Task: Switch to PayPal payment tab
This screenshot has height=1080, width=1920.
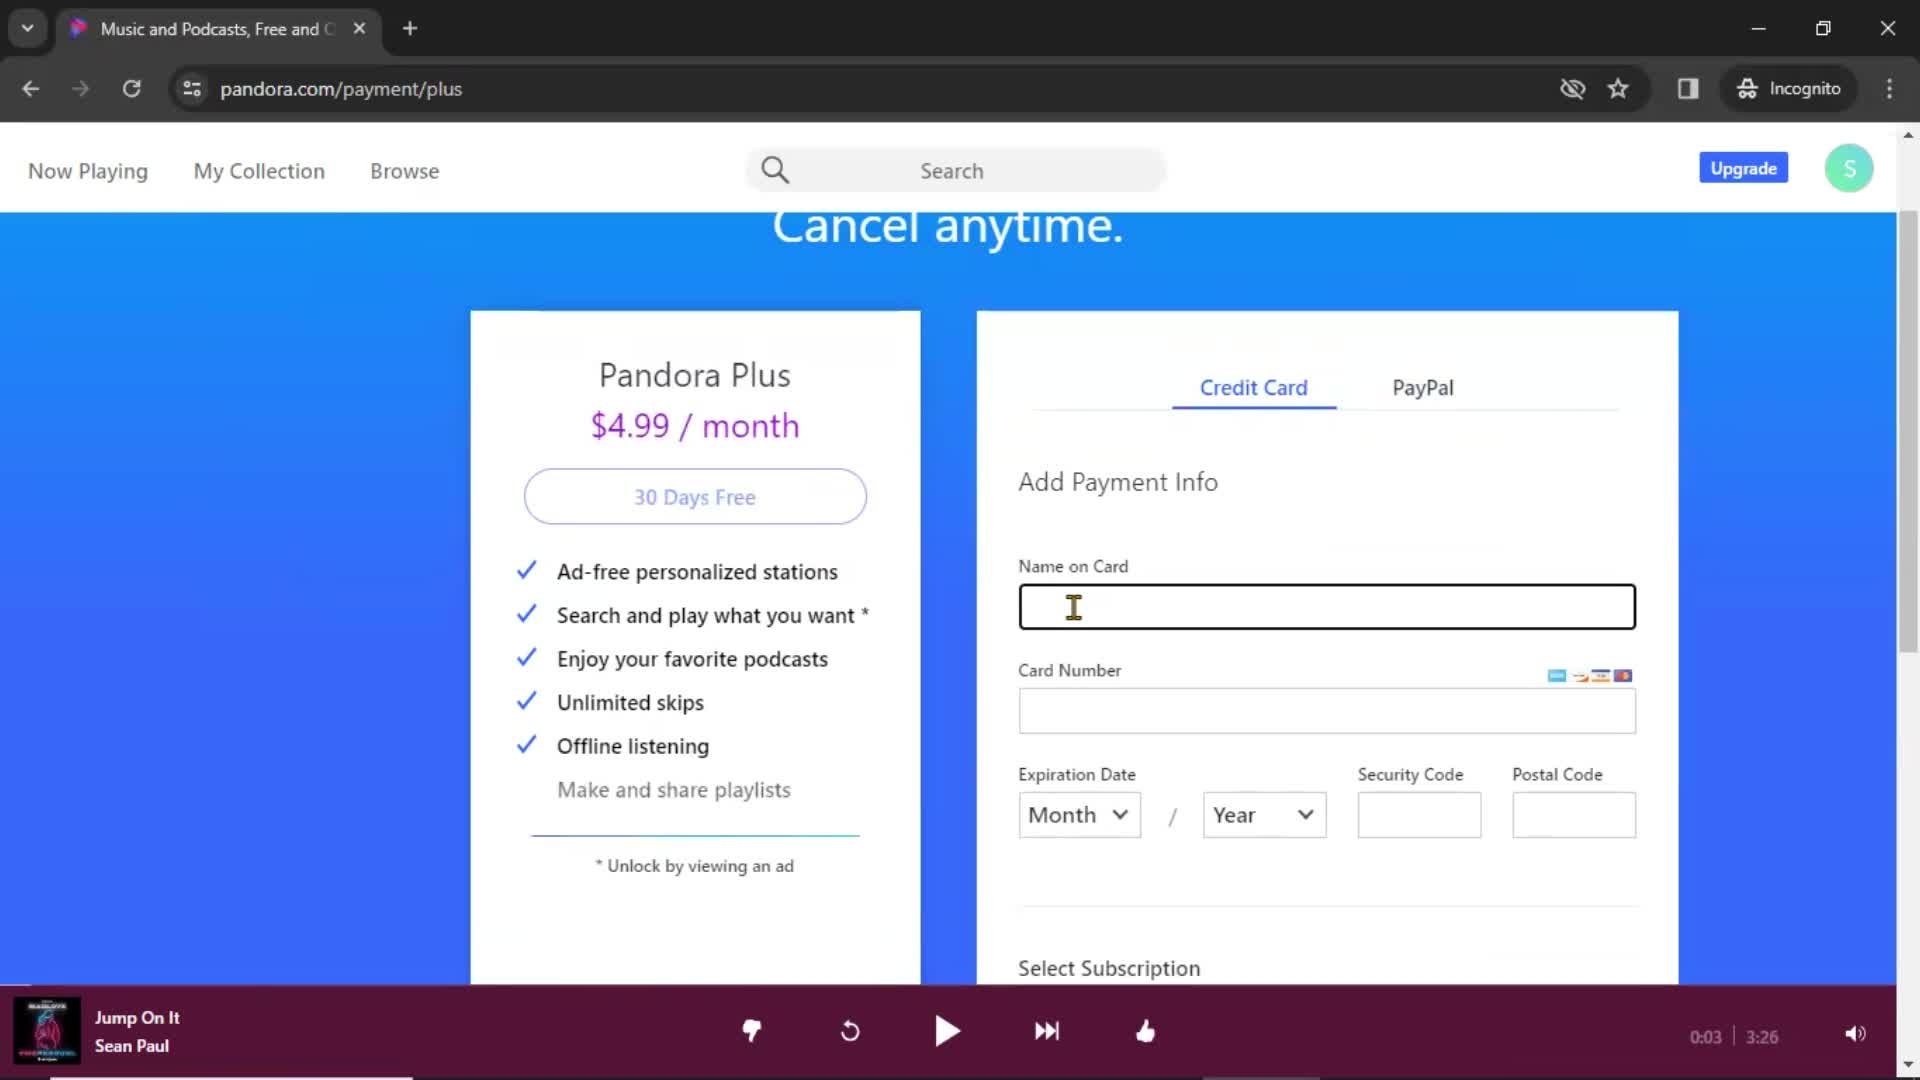Action: [x=1423, y=388]
